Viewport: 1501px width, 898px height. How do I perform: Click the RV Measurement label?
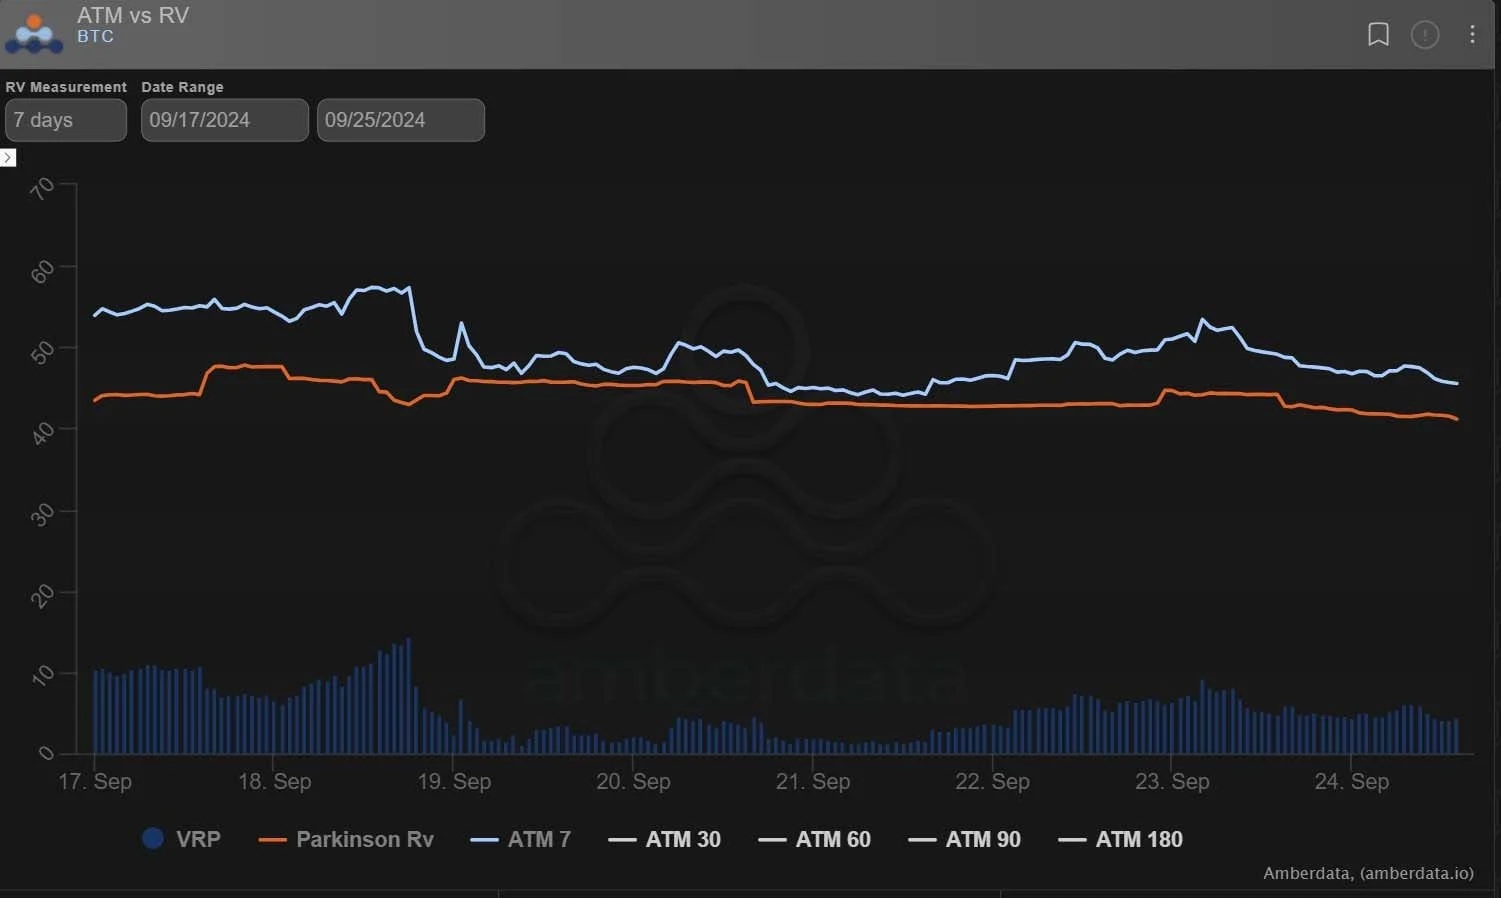click(66, 87)
